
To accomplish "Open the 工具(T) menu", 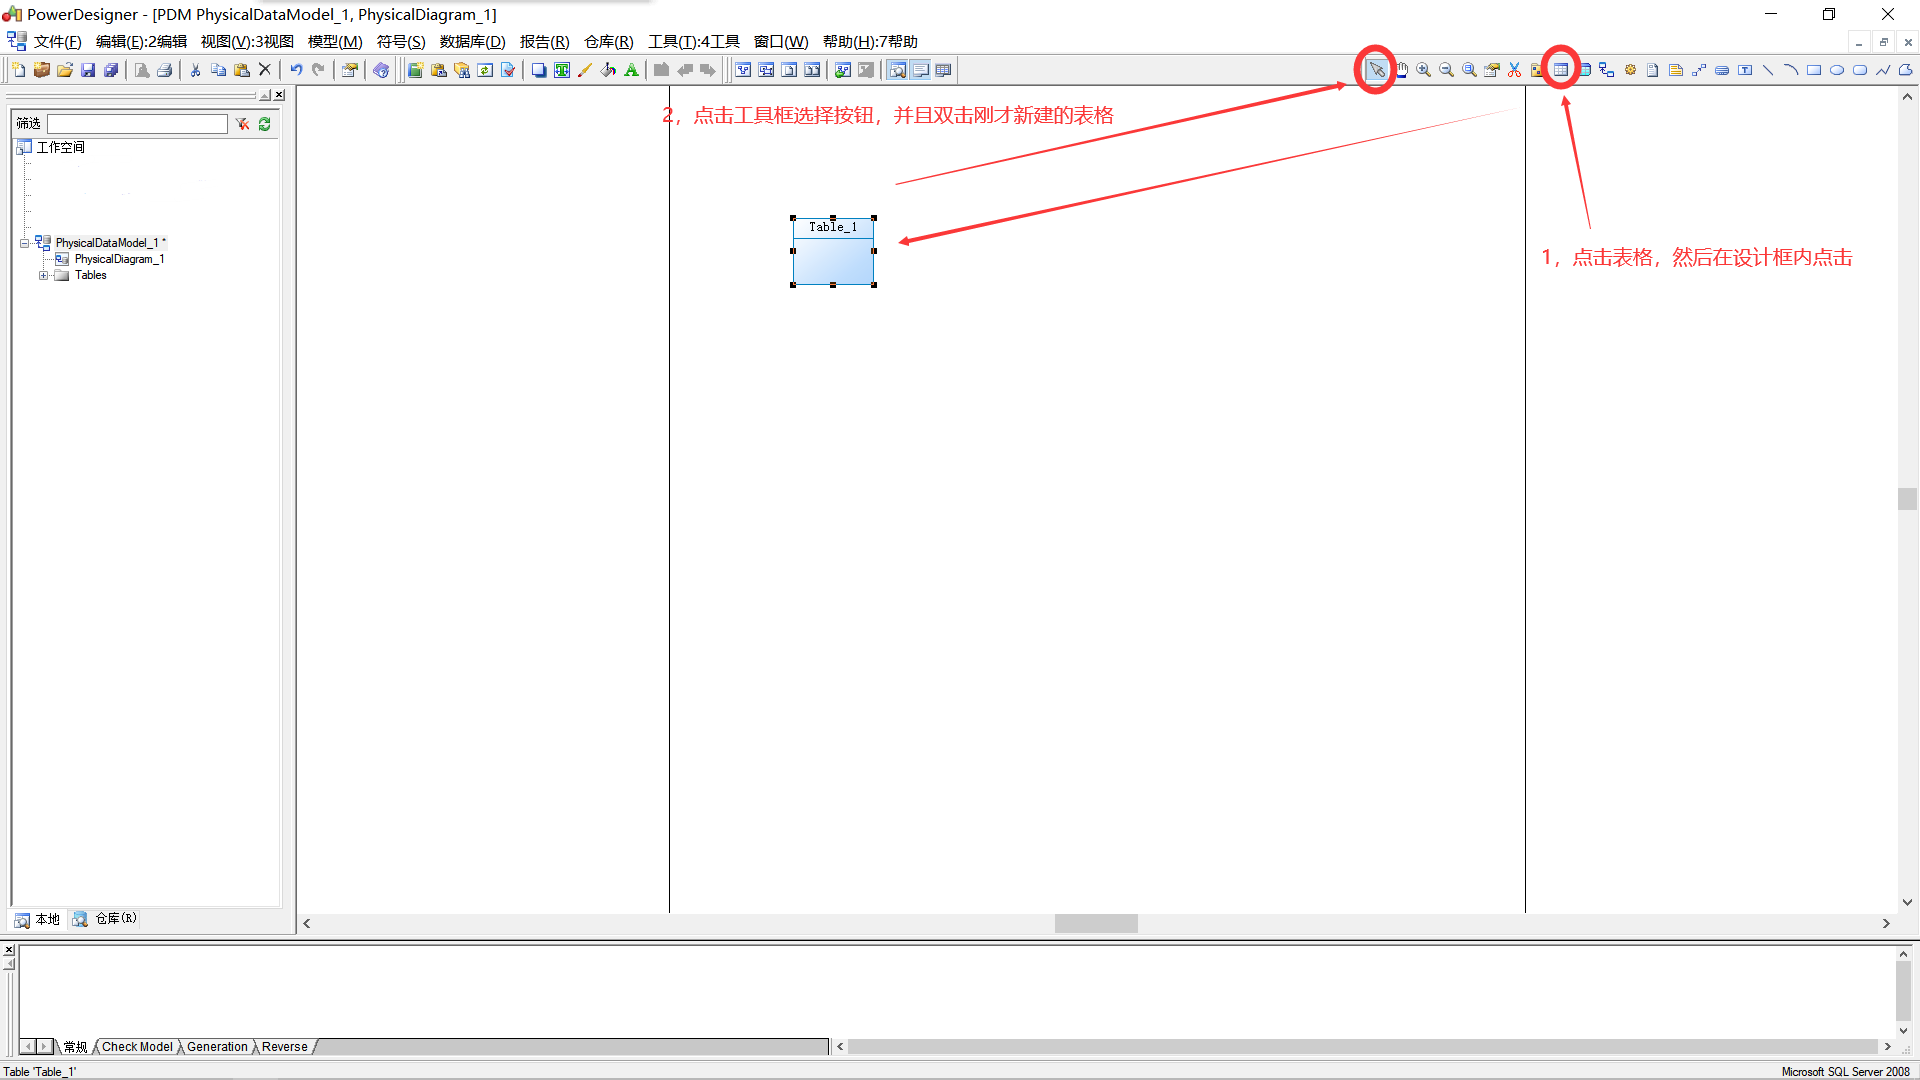I will [x=694, y=41].
